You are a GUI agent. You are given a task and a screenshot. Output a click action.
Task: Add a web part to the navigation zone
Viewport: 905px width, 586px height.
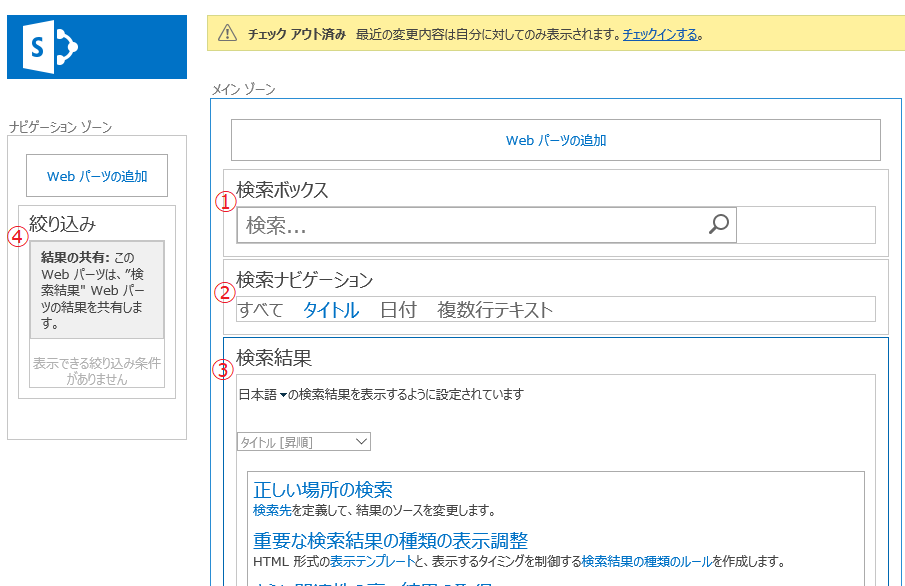[97, 176]
